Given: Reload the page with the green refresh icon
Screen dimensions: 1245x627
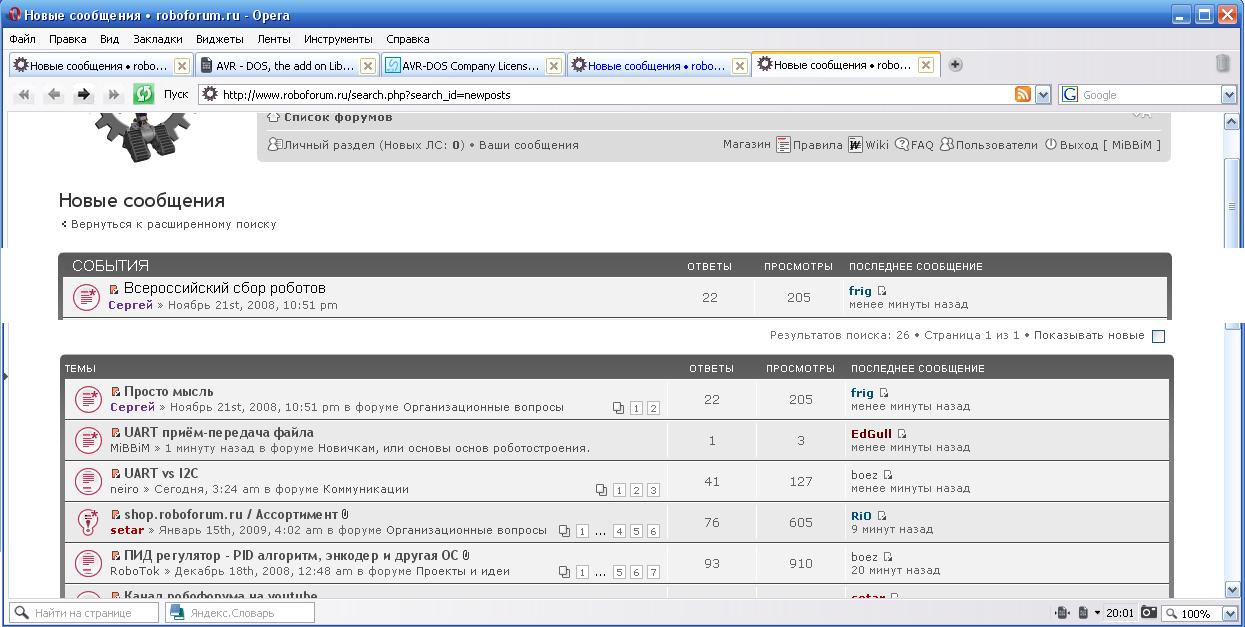Looking at the screenshot, I should [x=144, y=94].
